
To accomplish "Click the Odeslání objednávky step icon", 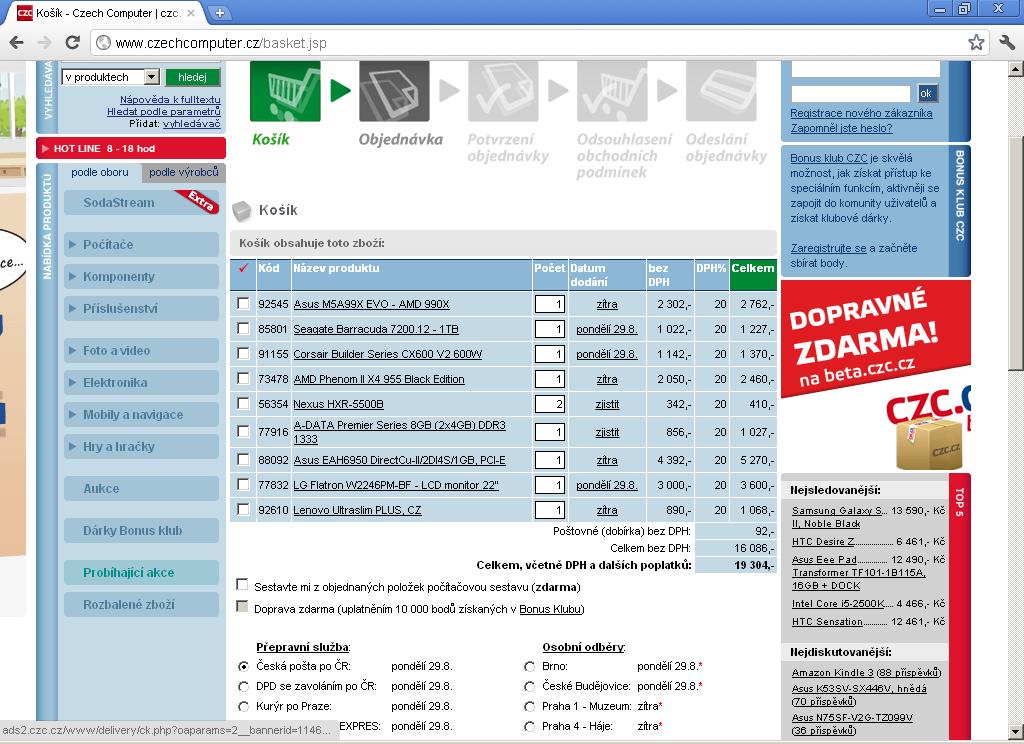I will click(721, 91).
